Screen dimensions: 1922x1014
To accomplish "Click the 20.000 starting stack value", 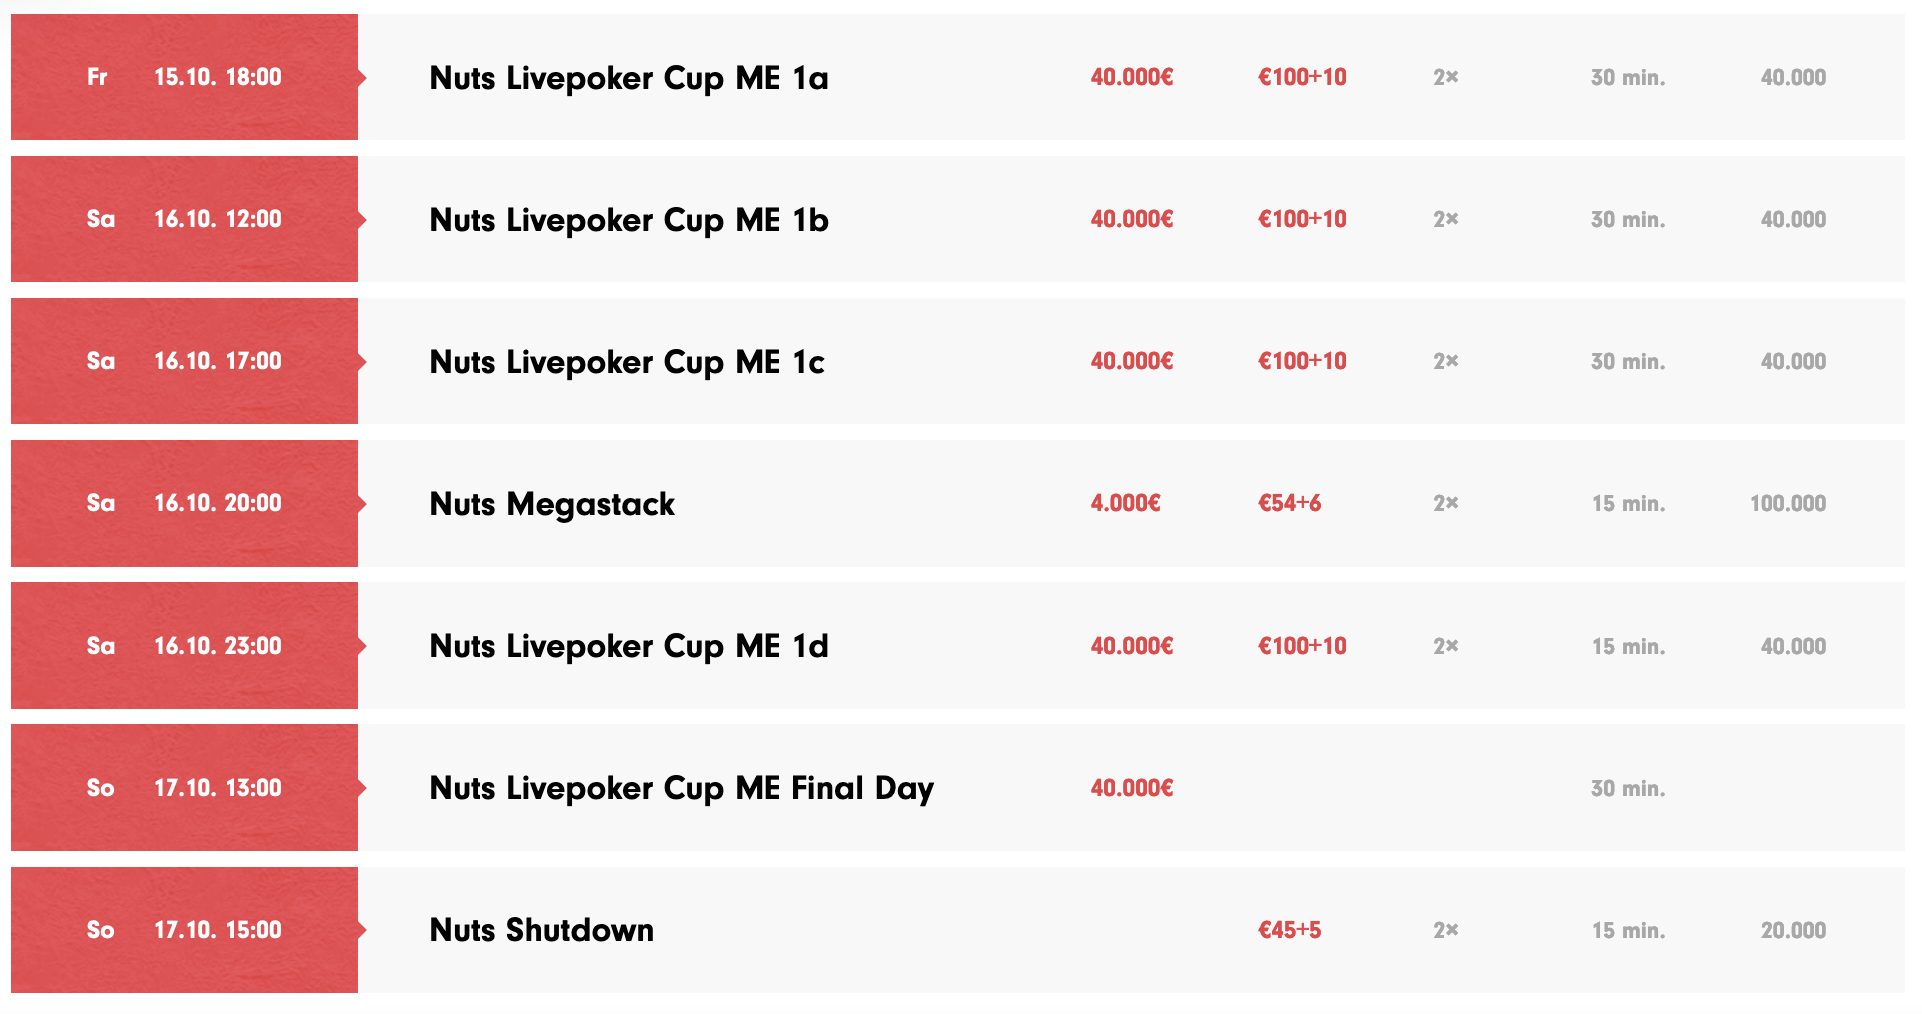I will pyautogui.click(x=1793, y=930).
